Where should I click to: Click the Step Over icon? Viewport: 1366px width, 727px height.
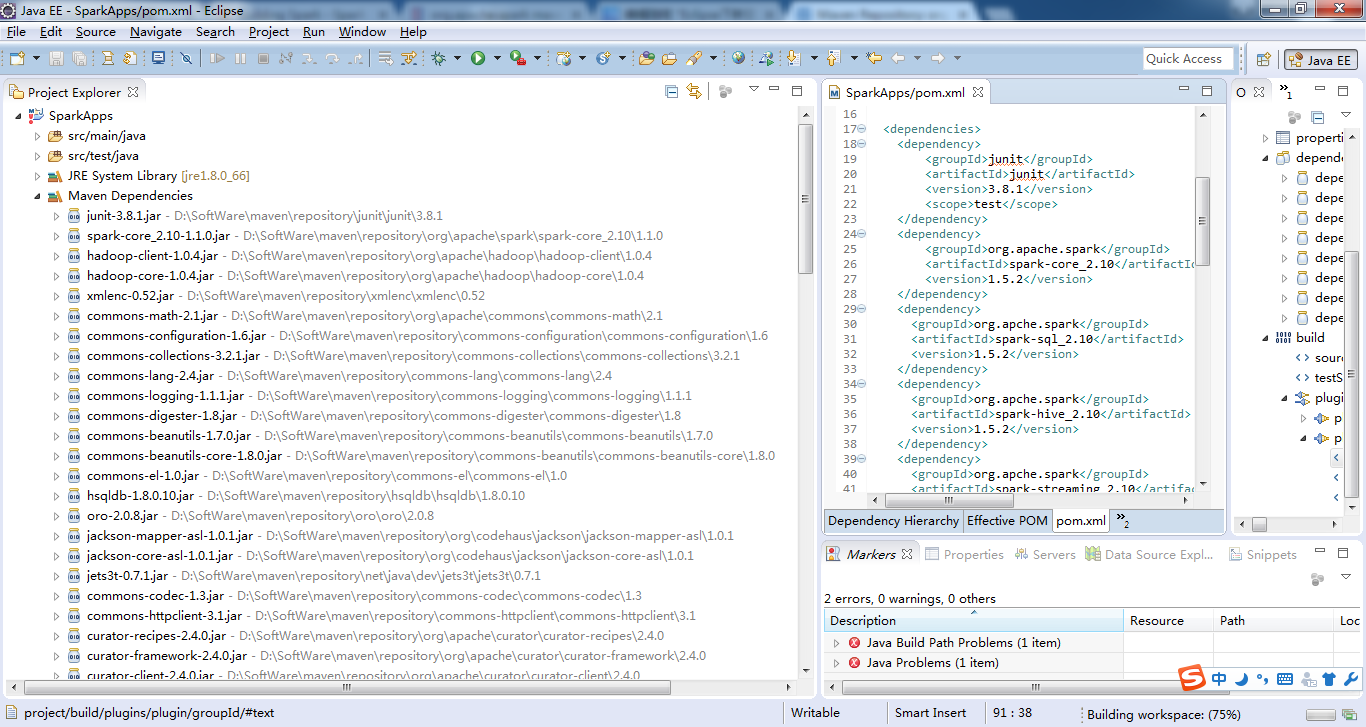coord(332,59)
